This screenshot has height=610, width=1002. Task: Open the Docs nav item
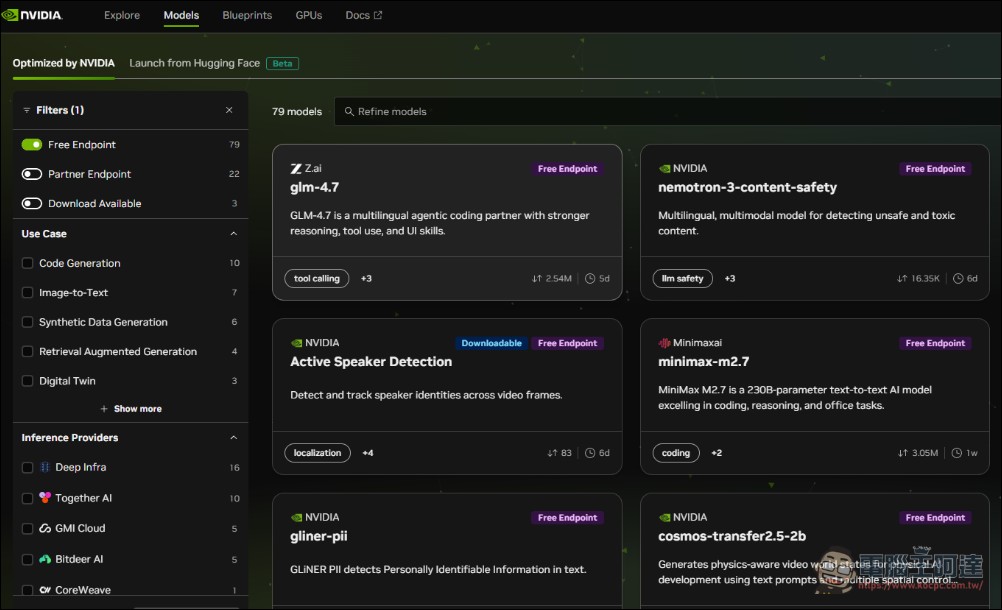pyautogui.click(x=364, y=15)
